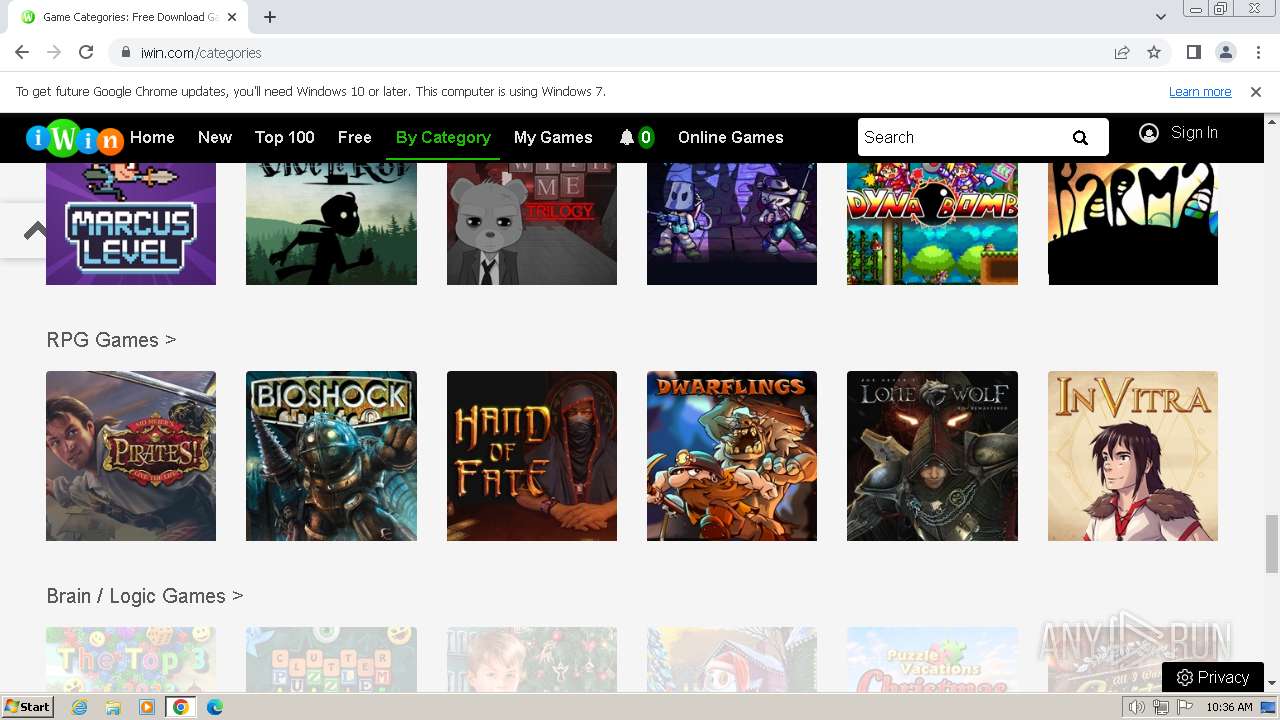The image size is (1280, 720).
Task: Open Internet Explorer from the taskbar
Action: 80,707
